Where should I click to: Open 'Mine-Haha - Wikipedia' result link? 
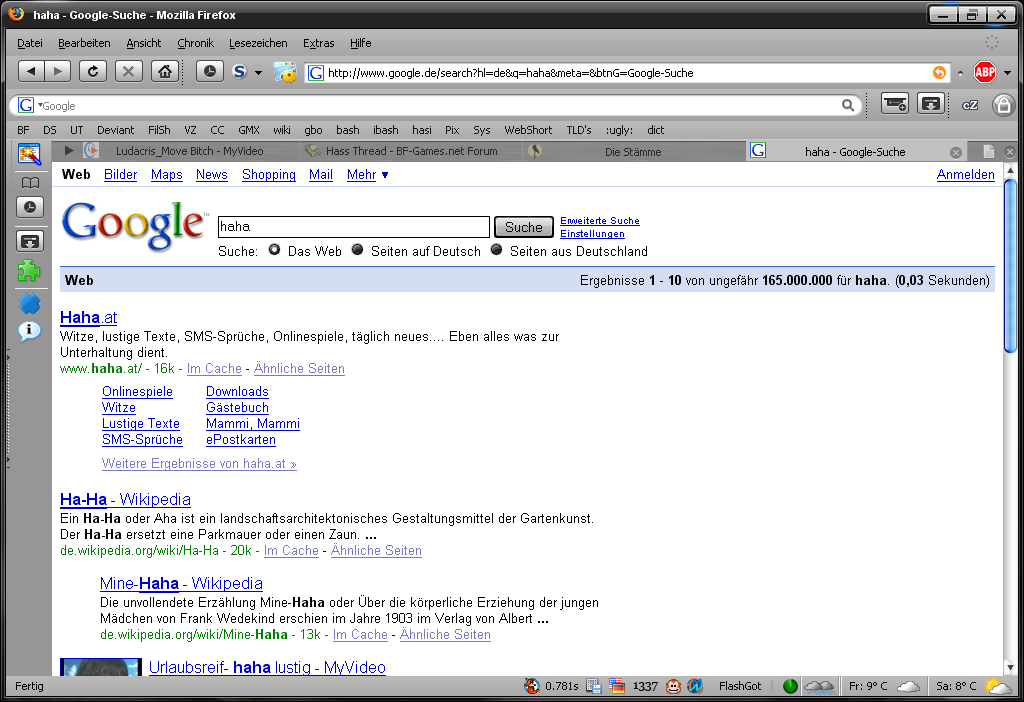182,583
